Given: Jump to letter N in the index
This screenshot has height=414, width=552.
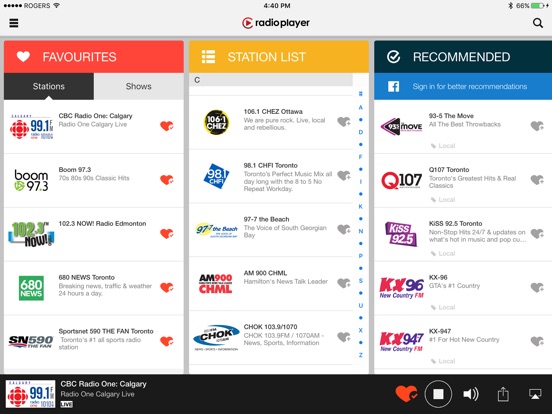Looking at the screenshot, I should (x=360, y=231).
